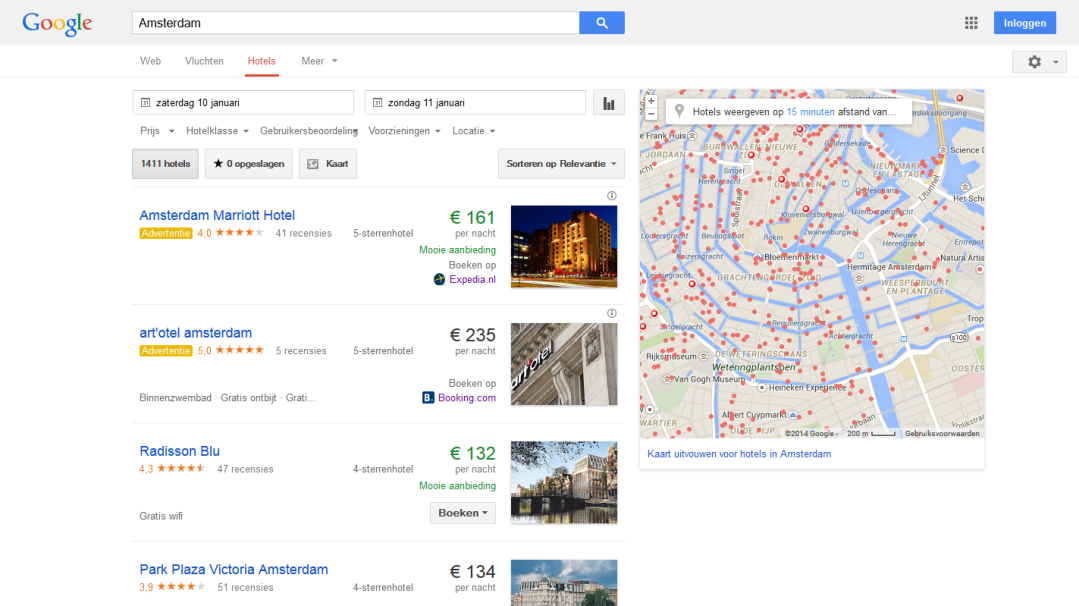Expand the Voorzieningen filter

coord(405,131)
